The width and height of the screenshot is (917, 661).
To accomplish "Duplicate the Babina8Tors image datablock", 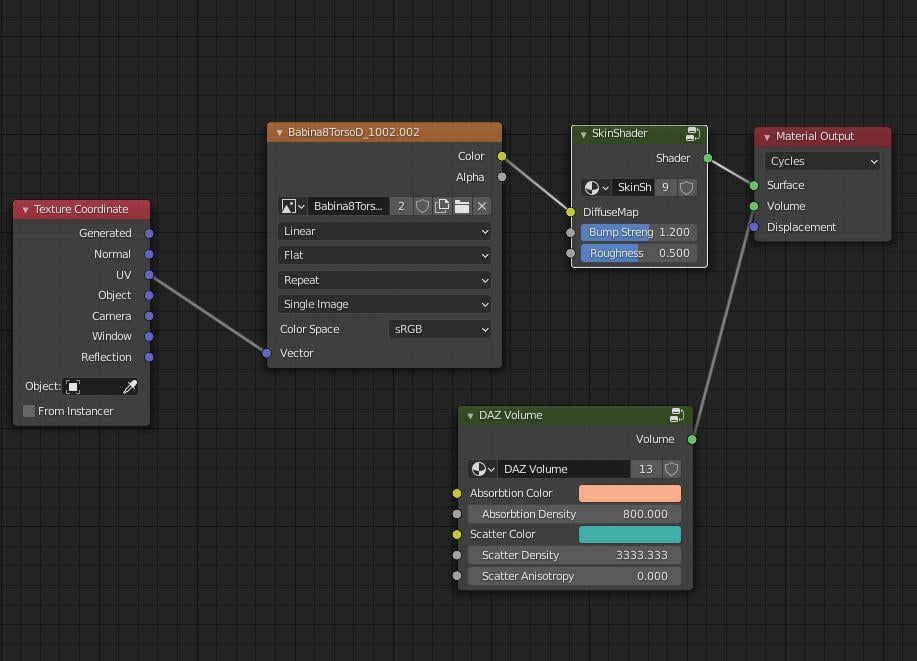I will 442,206.
